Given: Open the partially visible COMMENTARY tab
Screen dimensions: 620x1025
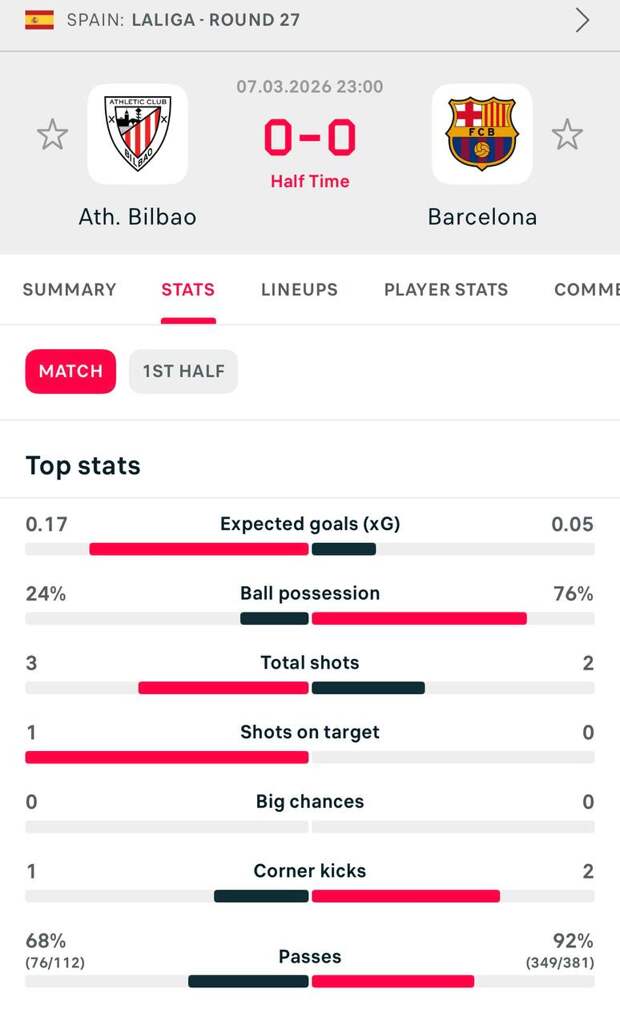Looking at the screenshot, I should (586, 290).
